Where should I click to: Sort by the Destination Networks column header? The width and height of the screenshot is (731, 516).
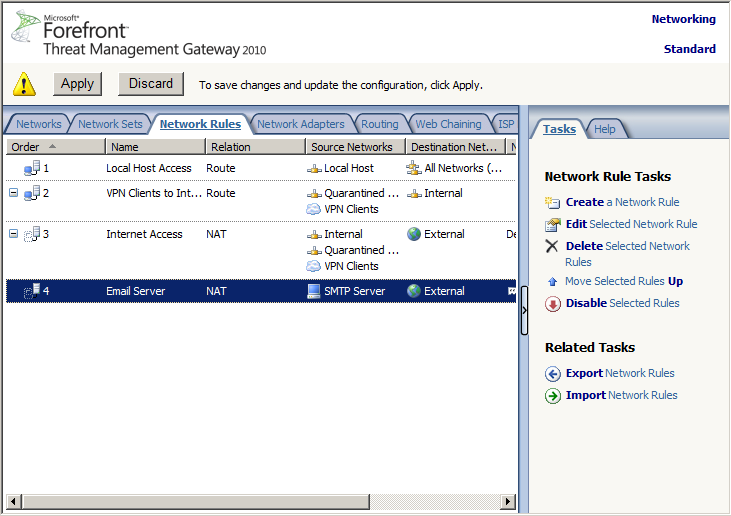click(x=455, y=147)
